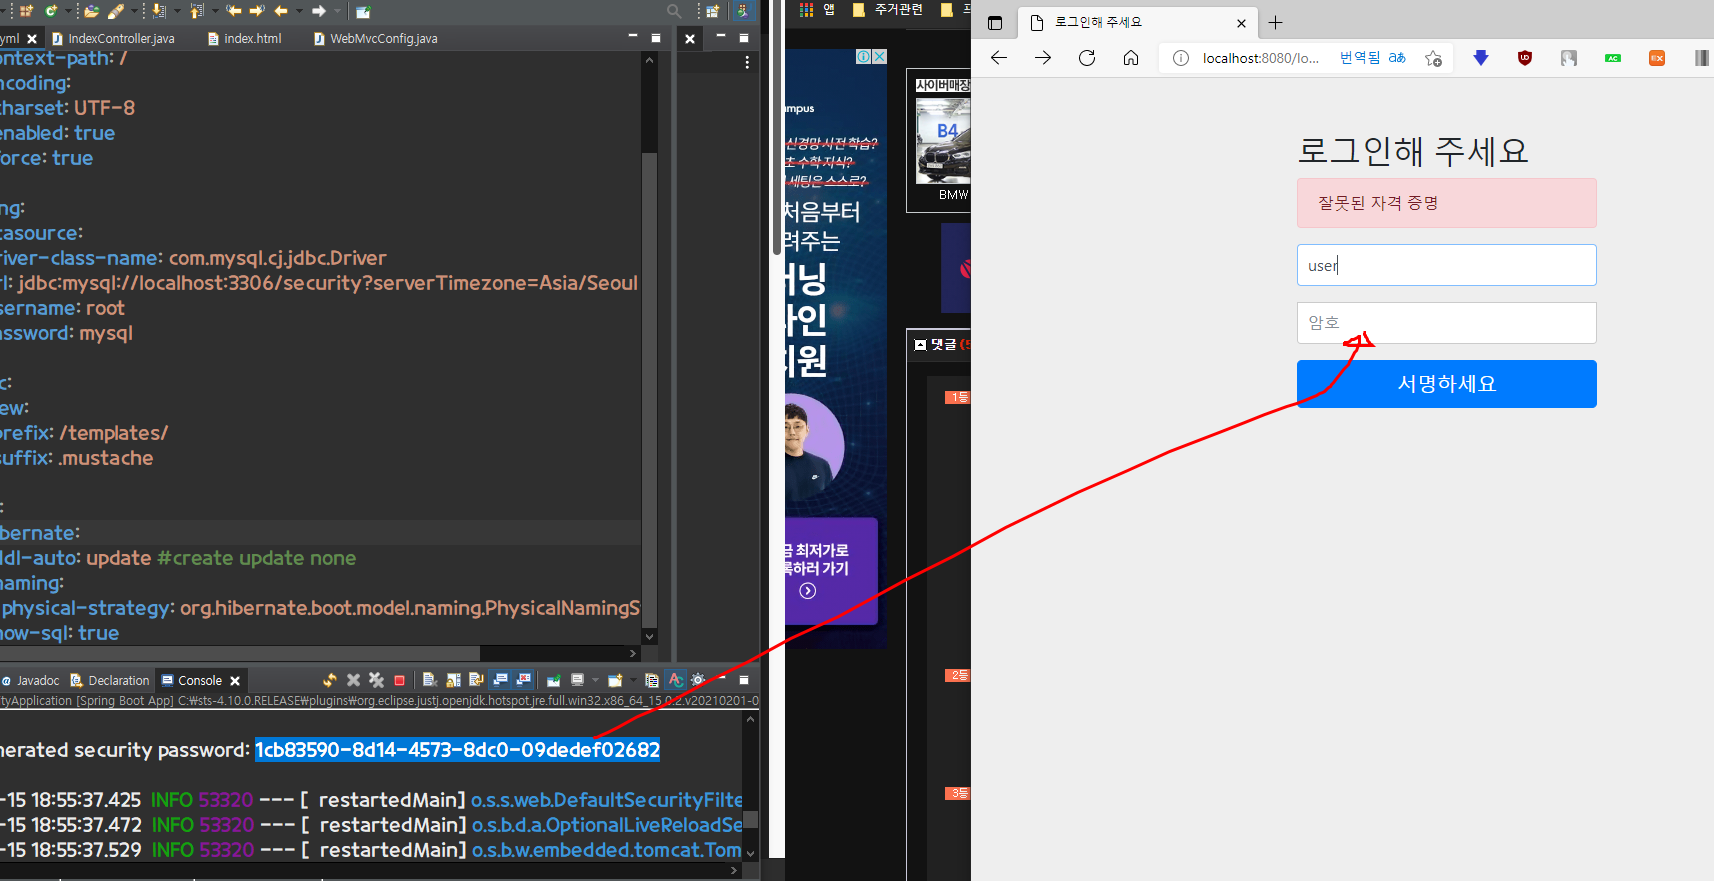Switch to the index.html editor tab
This screenshot has width=1714, height=881.
245,38
